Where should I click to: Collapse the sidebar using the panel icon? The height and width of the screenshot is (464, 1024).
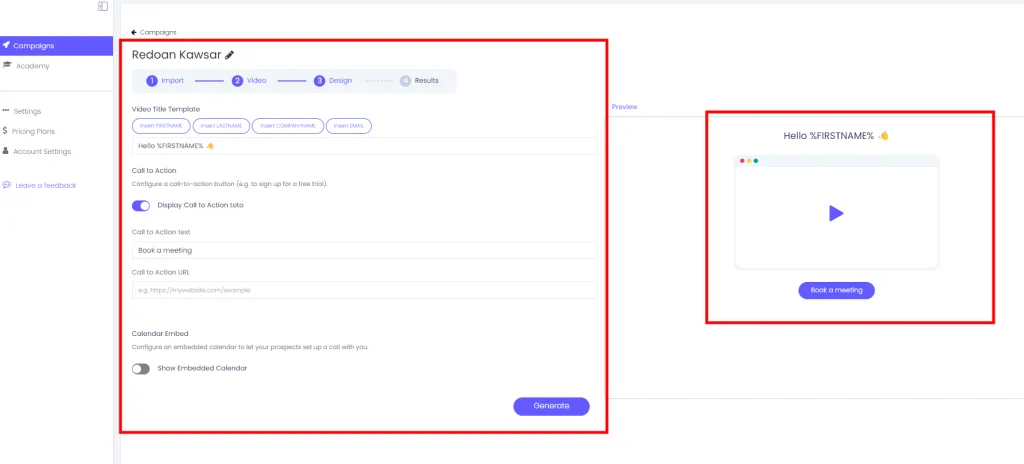click(x=103, y=7)
